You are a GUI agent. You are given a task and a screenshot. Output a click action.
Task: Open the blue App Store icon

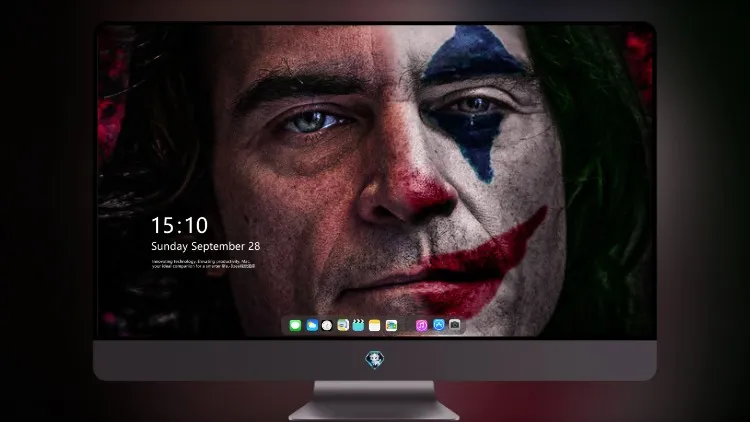pos(439,325)
